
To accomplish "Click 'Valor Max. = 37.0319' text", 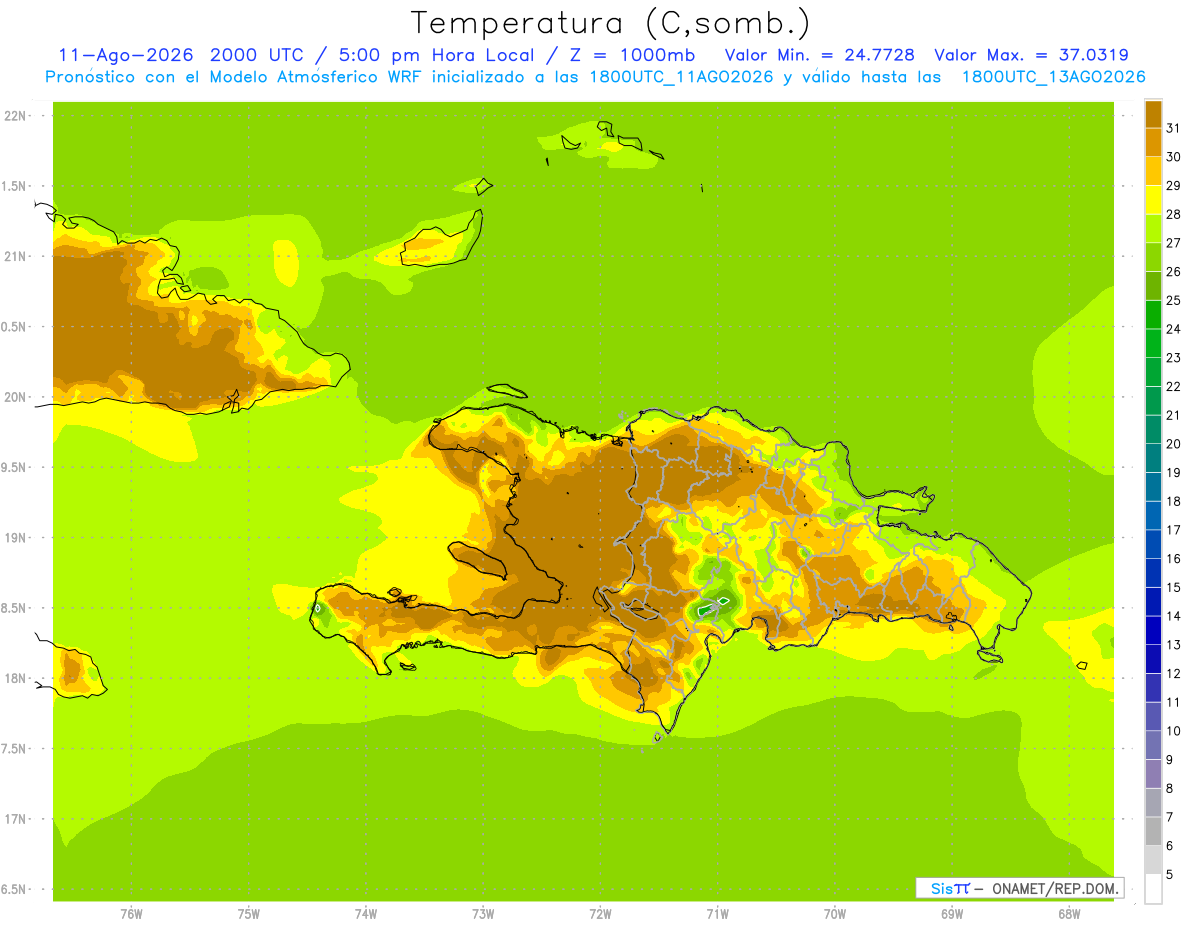I will [1031, 55].
